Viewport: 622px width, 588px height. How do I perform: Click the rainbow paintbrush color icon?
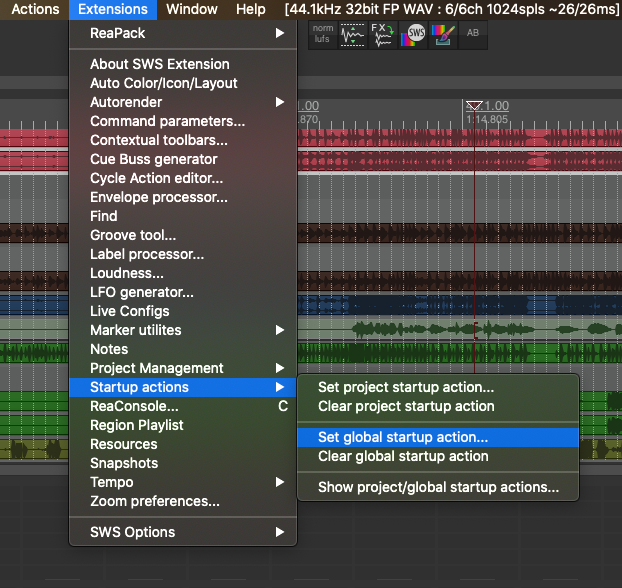point(443,35)
